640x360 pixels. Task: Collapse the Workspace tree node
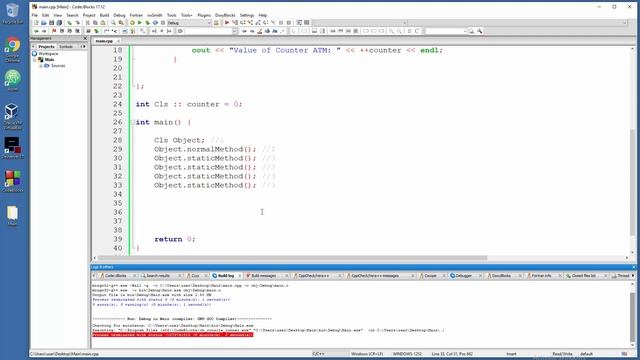point(34,53)
